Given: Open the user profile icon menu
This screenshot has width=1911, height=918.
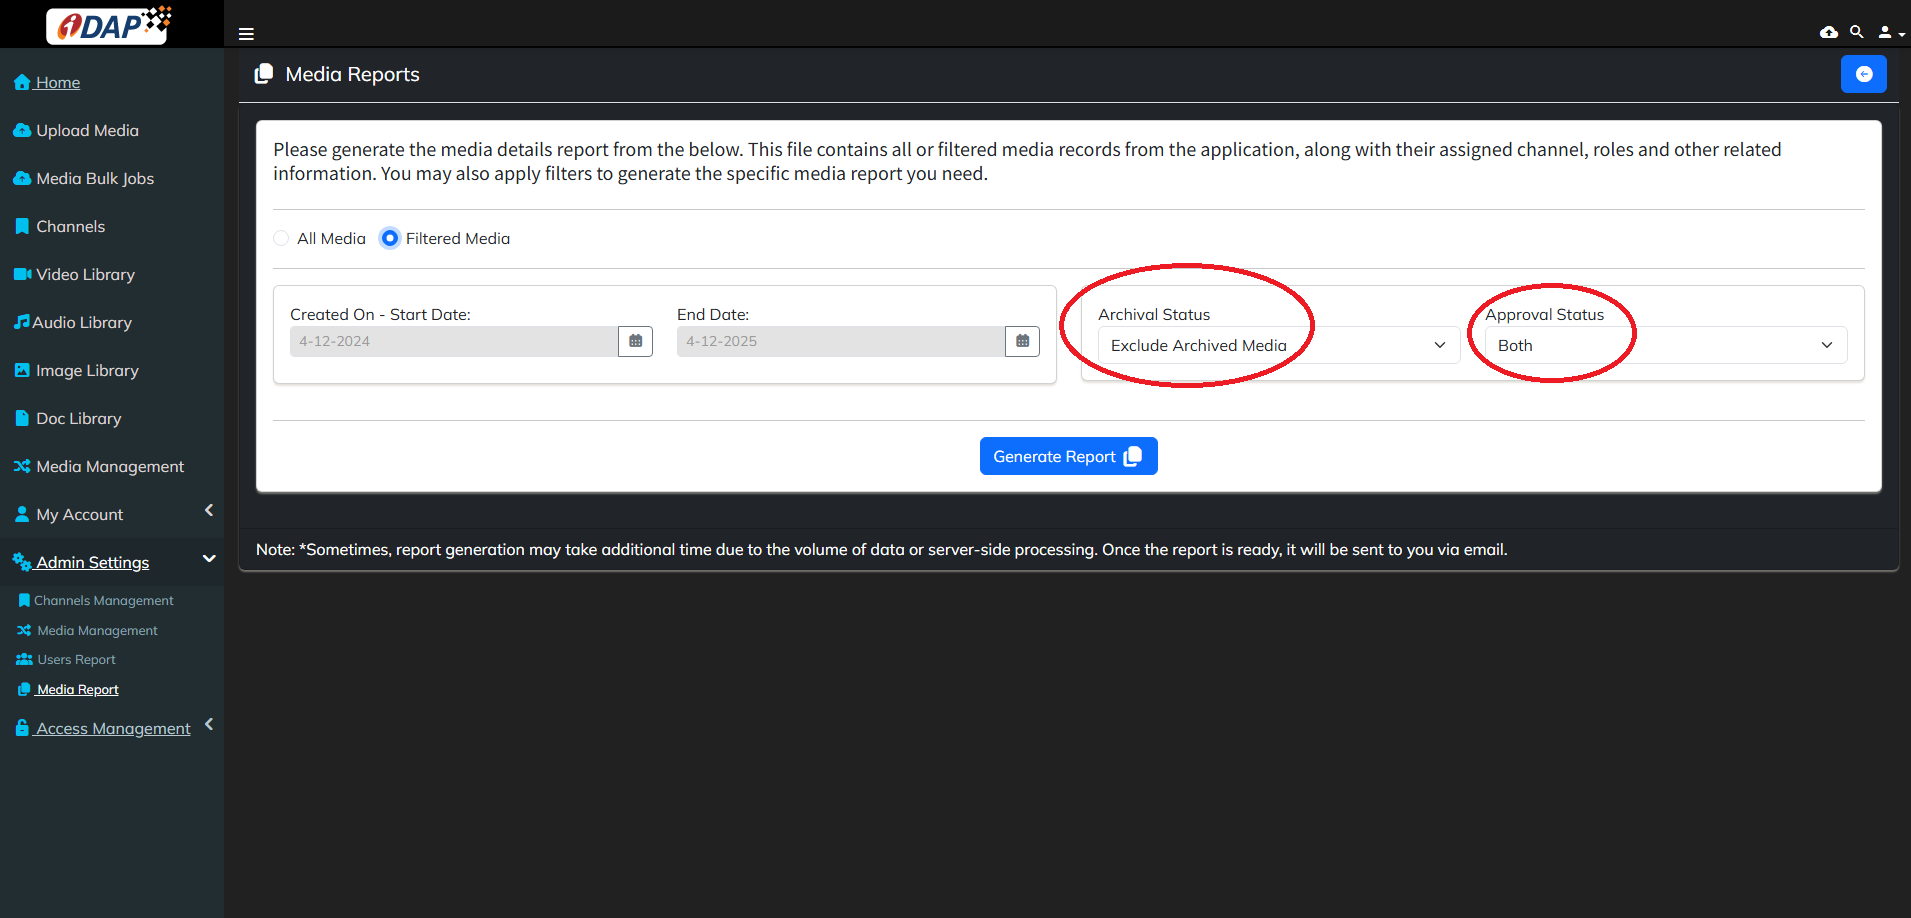Looking at the screenshot, I should point(1888,32).
